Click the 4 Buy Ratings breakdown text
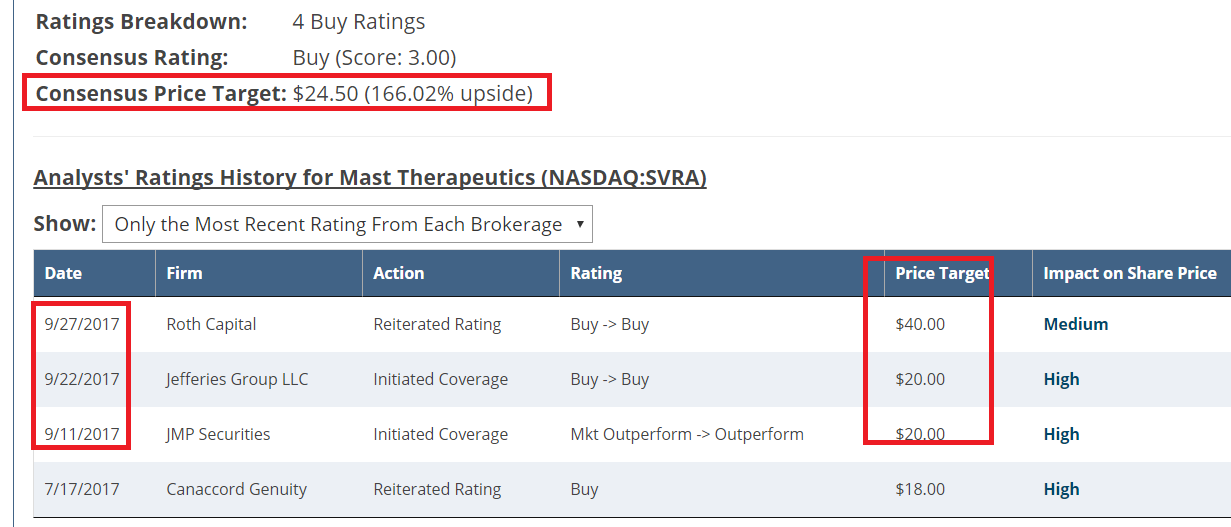The image size is (1231, 527). pyautogui.click(x=359, y=22)
